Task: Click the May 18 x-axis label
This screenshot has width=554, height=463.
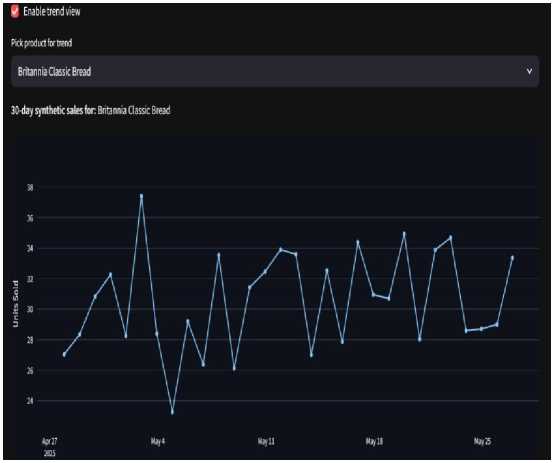Action: (374, 441)
